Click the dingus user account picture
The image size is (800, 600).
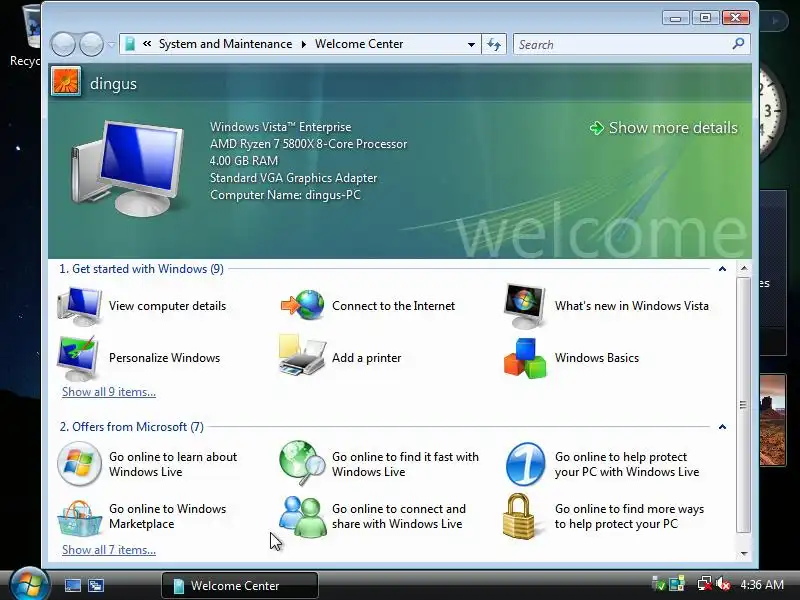coord(66,82)
